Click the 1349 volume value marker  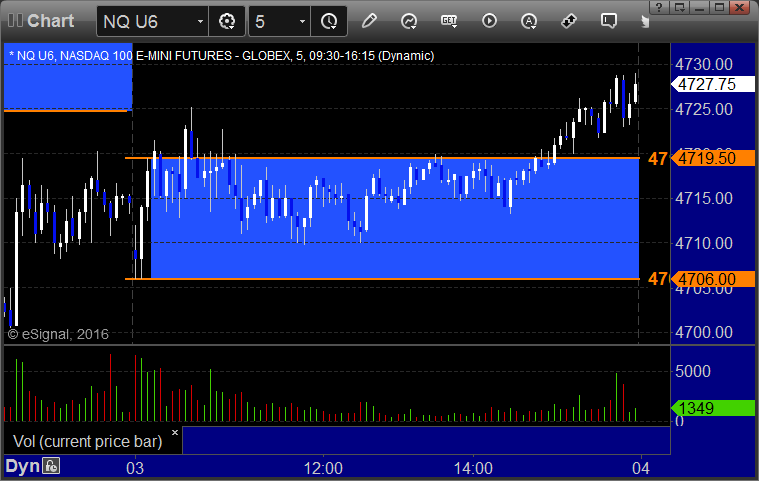point(713,408)
